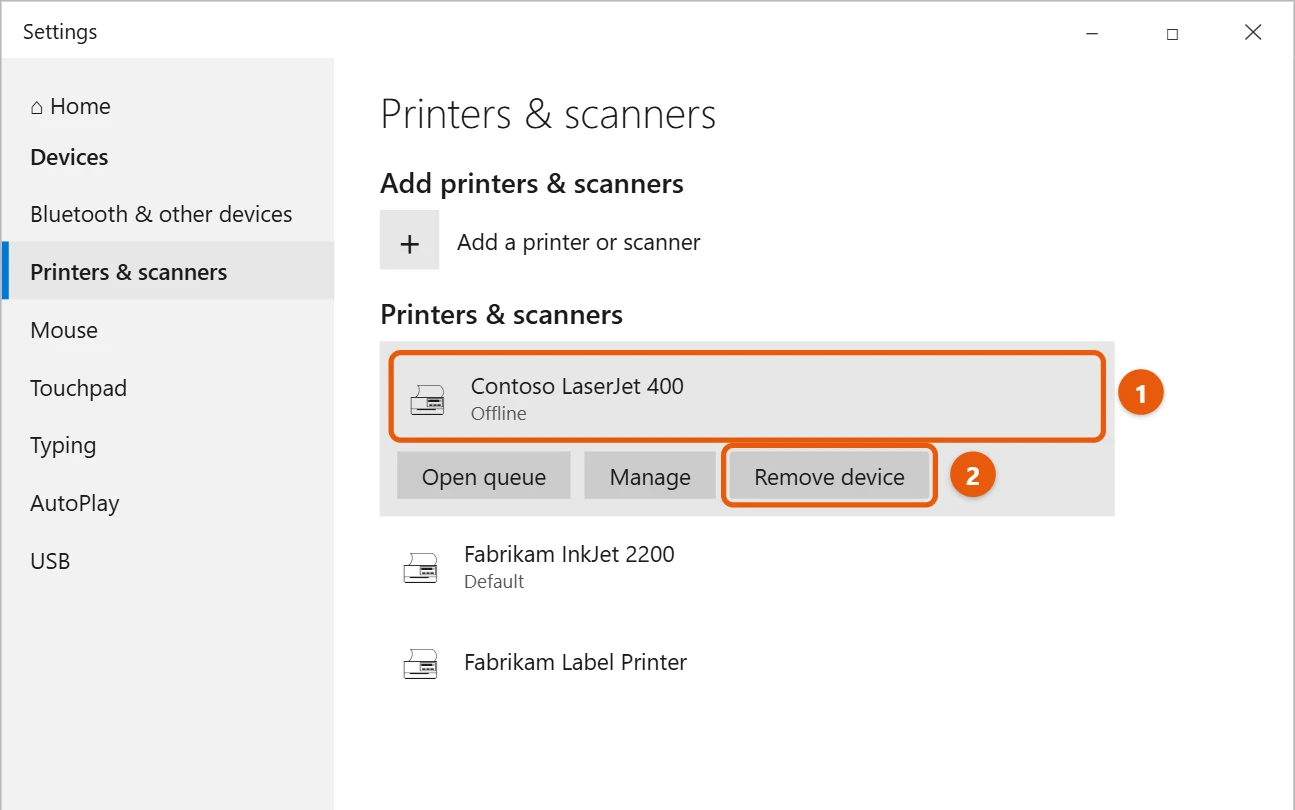Image resolution: width=1295 pixels, height=810 pixels.
Task: Click the Remove device button
Action: (829, 476)
